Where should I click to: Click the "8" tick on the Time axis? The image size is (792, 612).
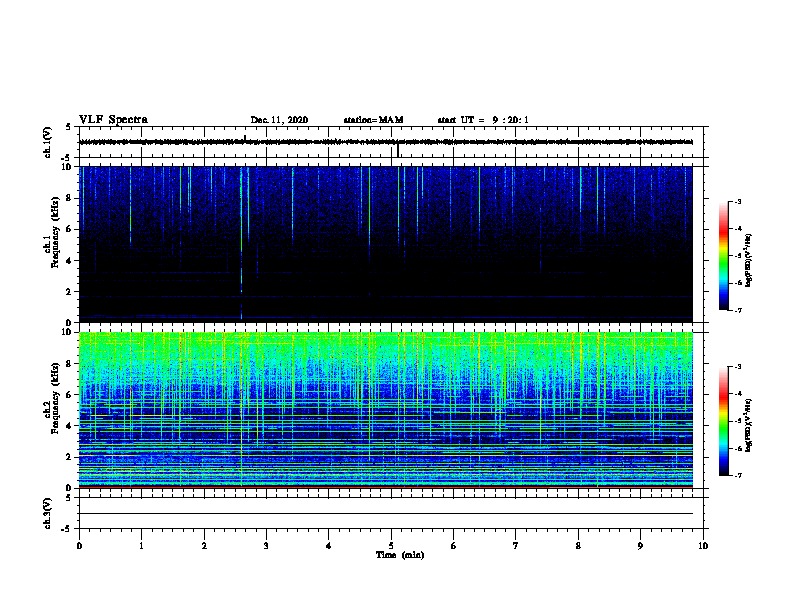point(578,546)
